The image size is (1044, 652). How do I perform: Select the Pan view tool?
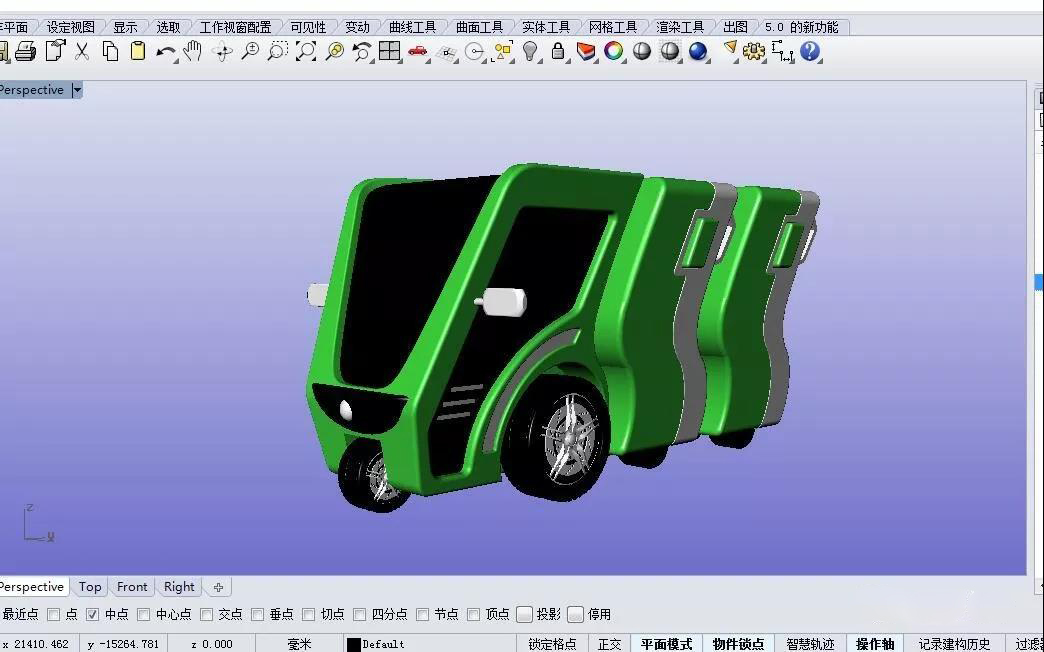click(191, 51)
